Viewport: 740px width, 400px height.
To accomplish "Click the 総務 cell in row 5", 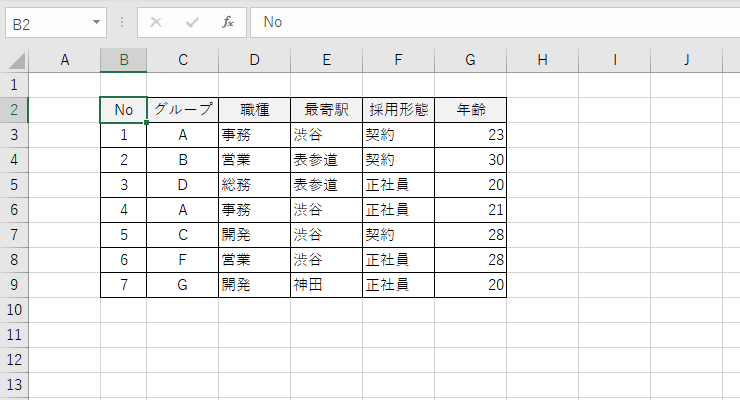I will click(x=254, y=185).
